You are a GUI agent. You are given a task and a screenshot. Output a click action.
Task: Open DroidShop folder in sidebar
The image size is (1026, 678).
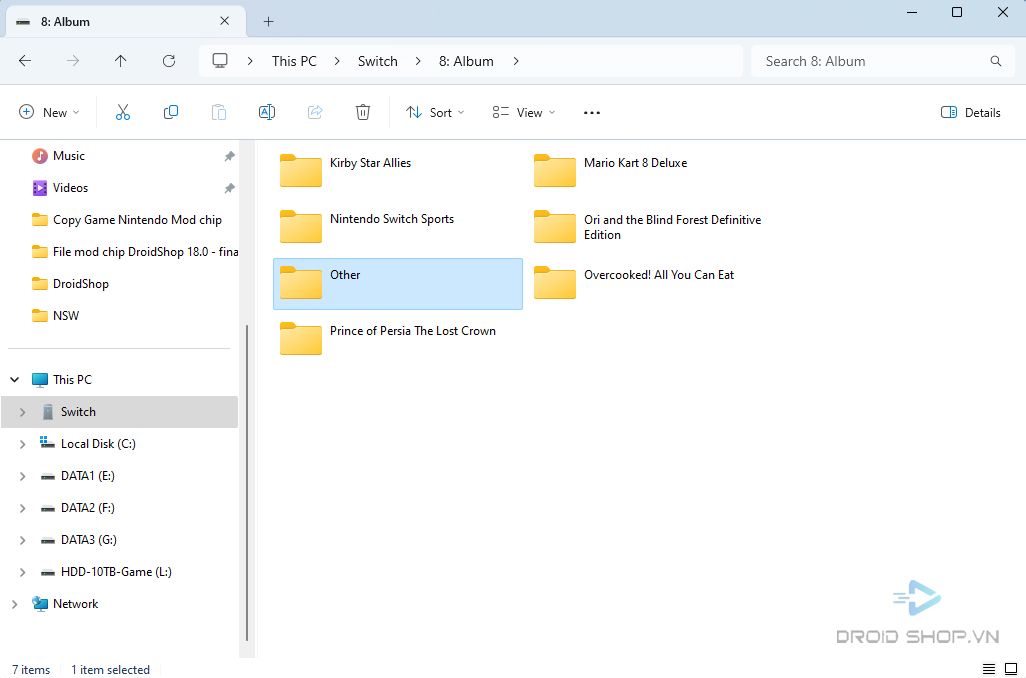(x=81, y=283)
